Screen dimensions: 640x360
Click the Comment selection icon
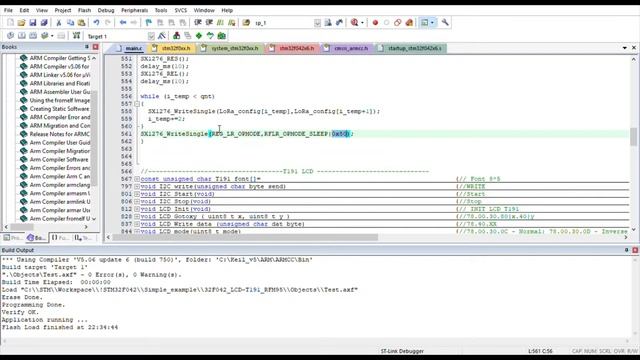(220, 23)
